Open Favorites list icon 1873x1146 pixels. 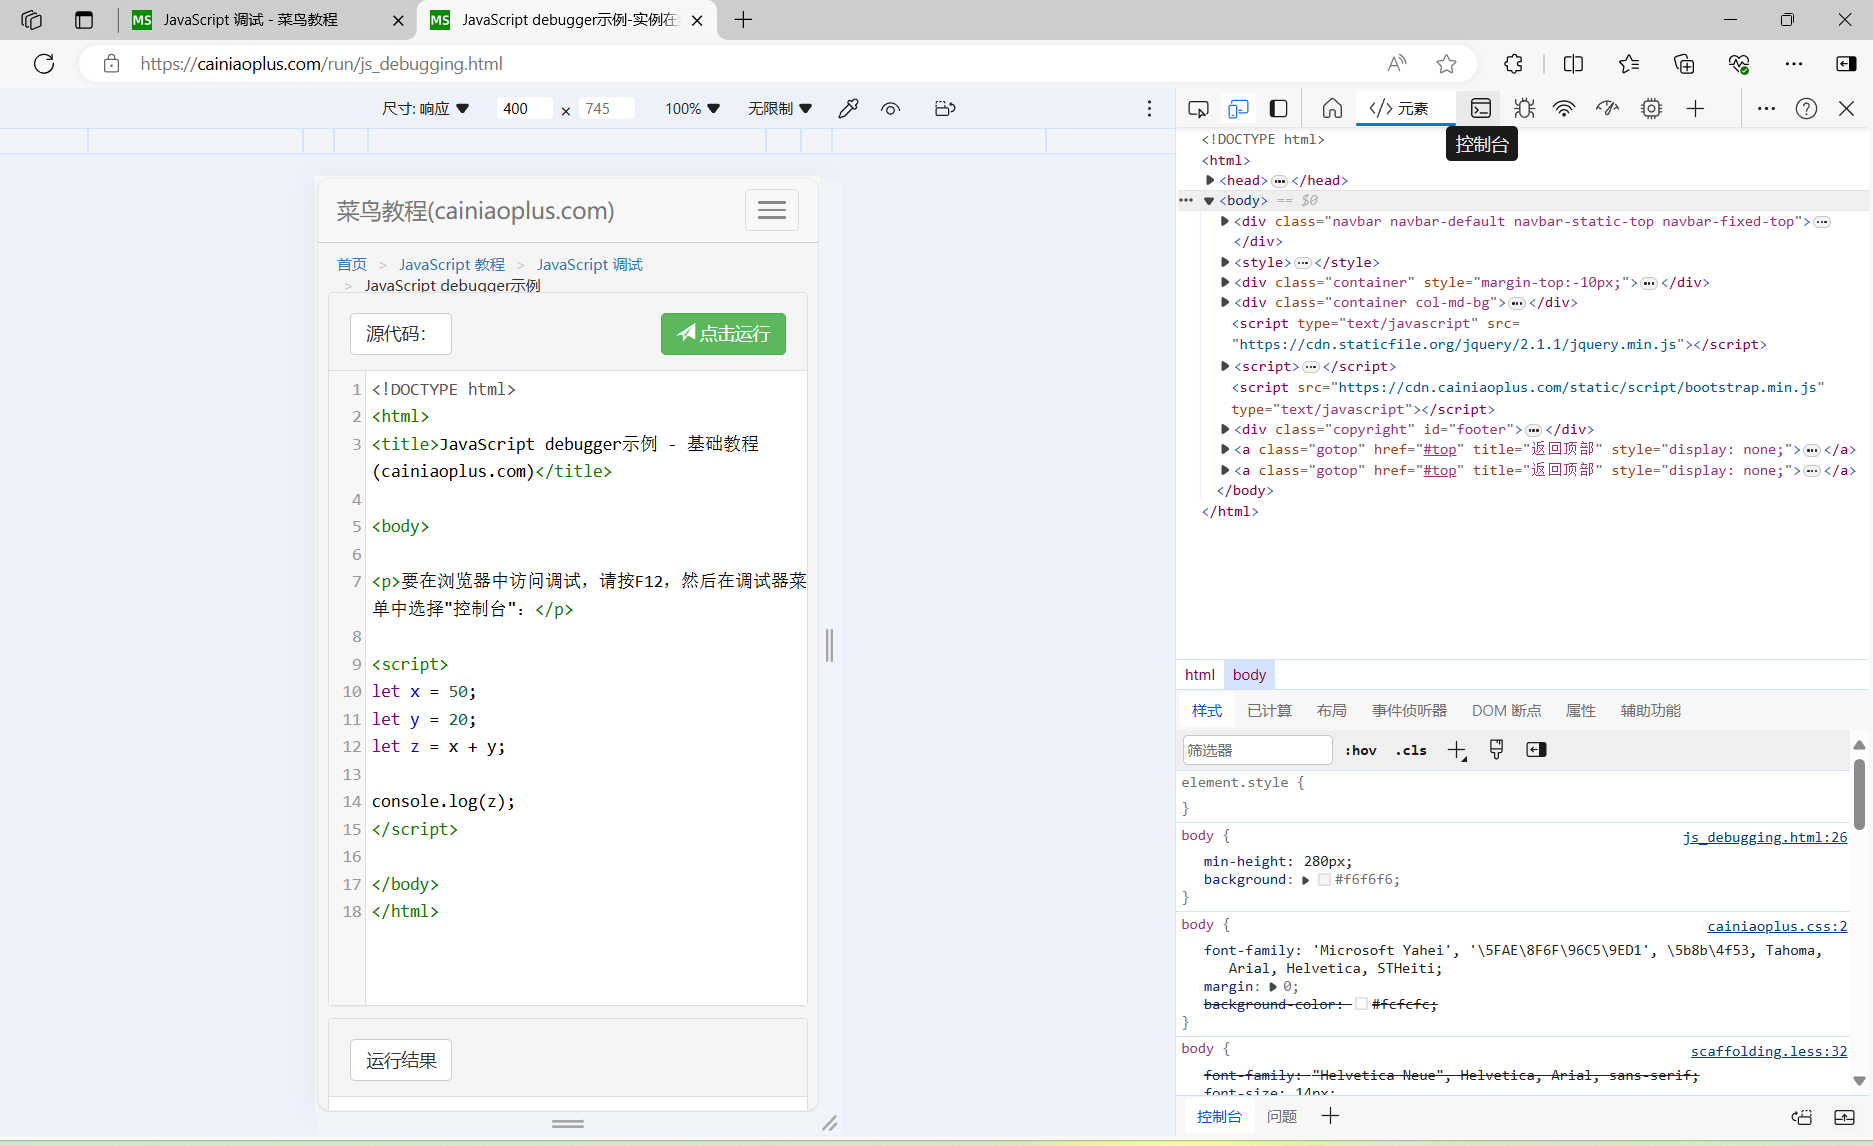coord(1629,64)
